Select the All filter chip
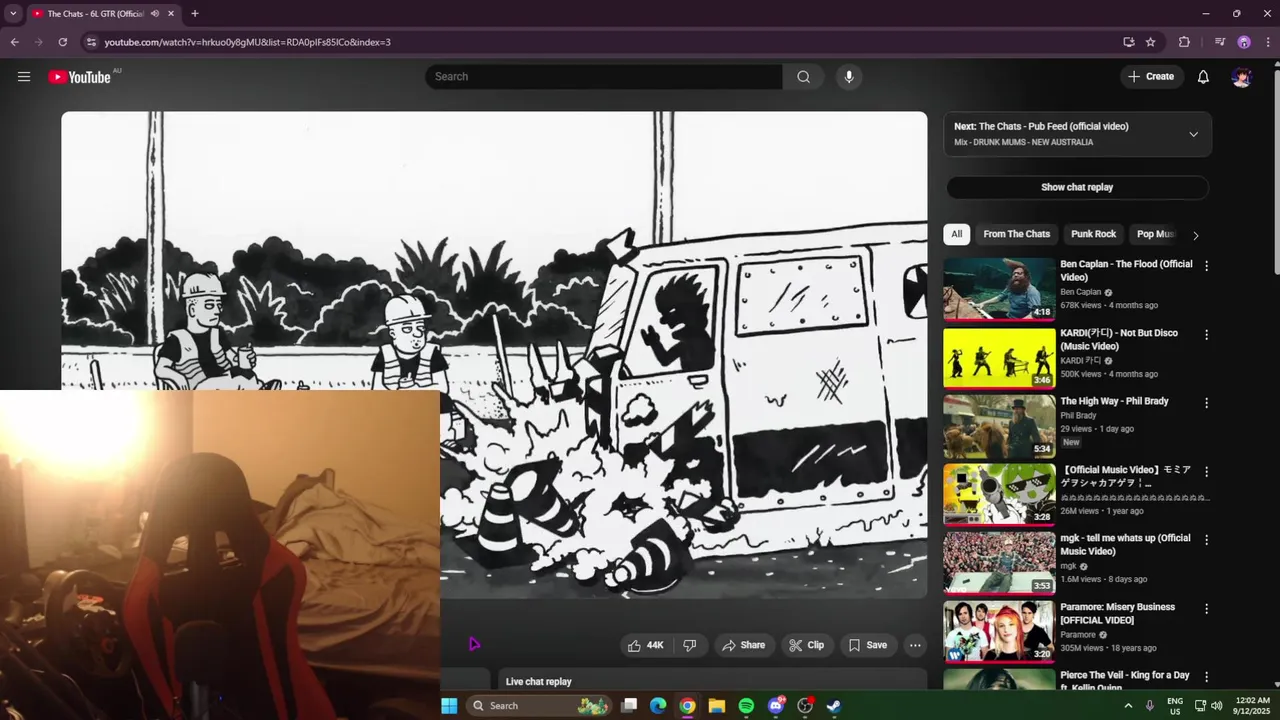 (x=957, y=234)
